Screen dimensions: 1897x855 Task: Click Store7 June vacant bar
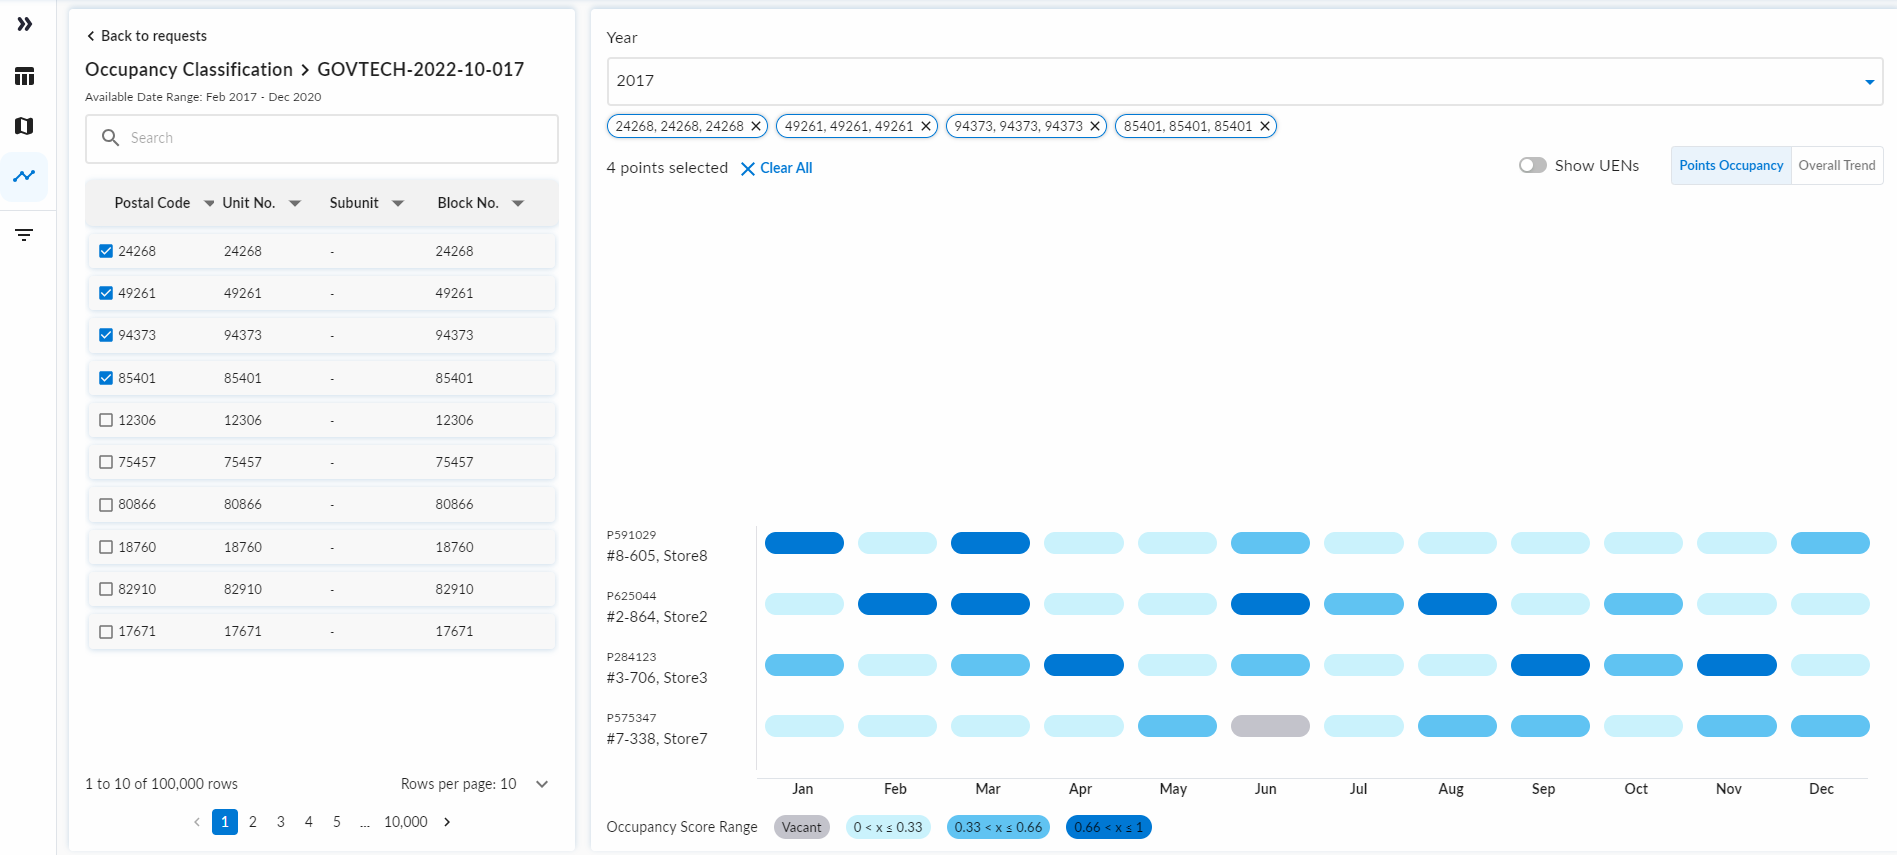point(1270,726)
